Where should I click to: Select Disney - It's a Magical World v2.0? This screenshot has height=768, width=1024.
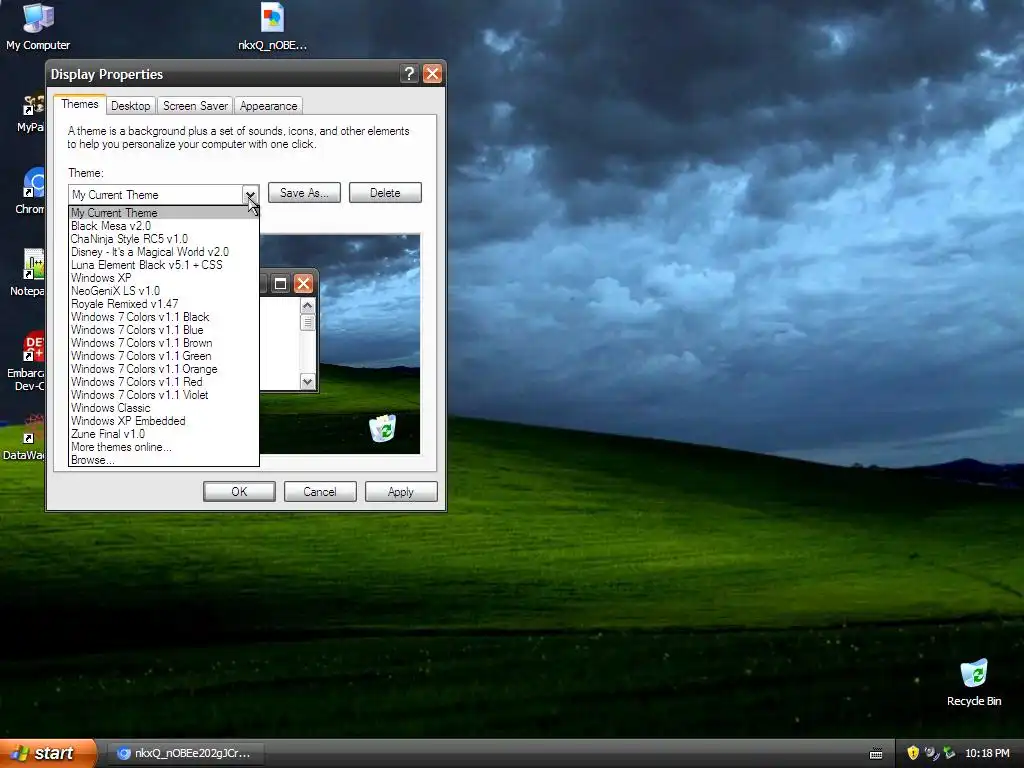(164, 252)
